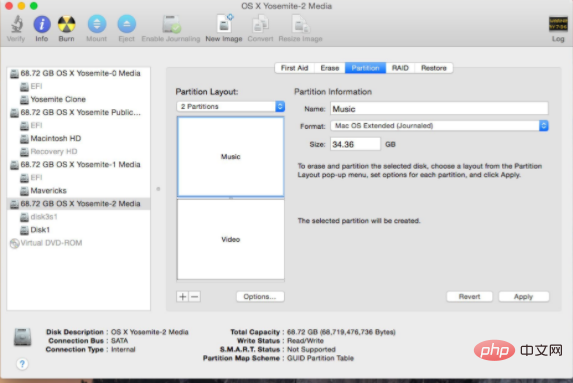Viewport: 573px width, 383px height.
Task: Switch to the Partition tab
Action: pyautogui.click(x=365, y=68)
